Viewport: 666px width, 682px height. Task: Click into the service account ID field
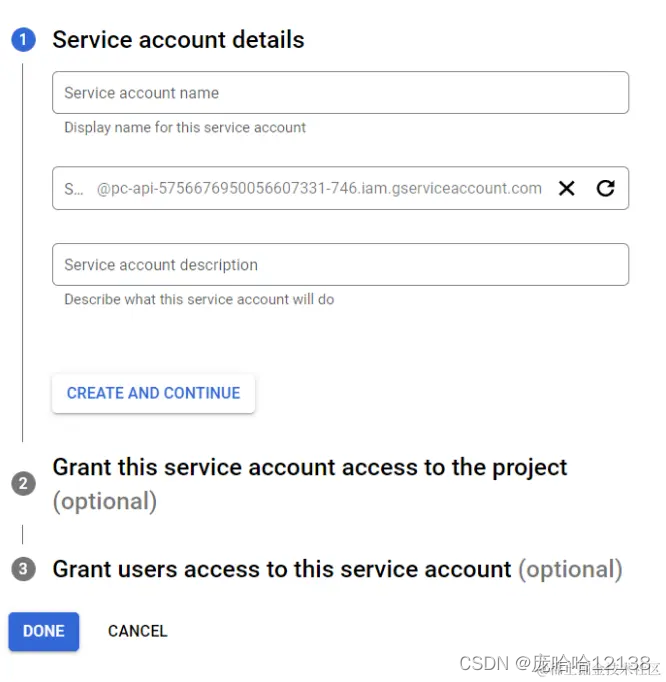pos(75,188)
